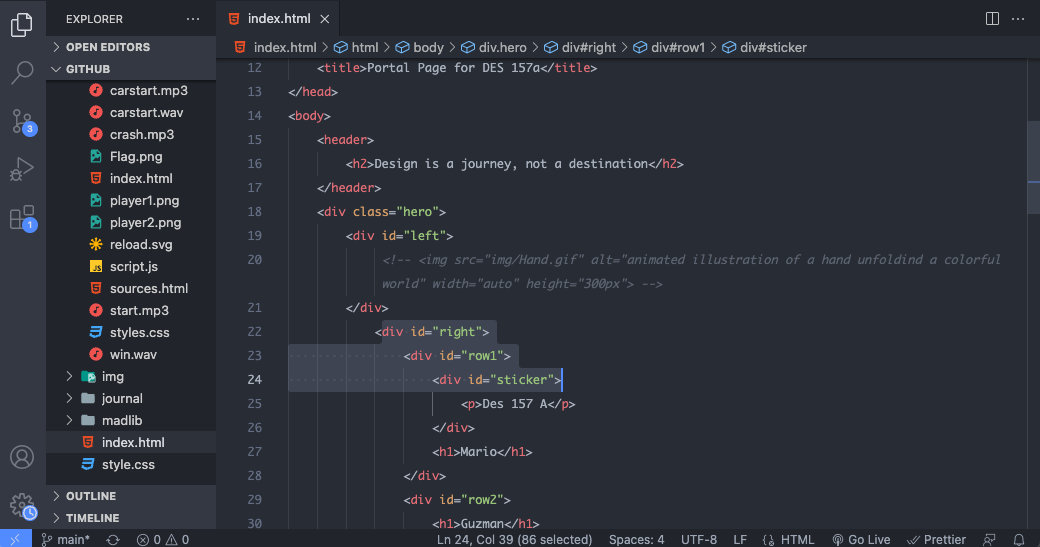This screenshot has height=547, width=1040.
Task: Open the Extensions view icon
Action: [x=22, y=217]
